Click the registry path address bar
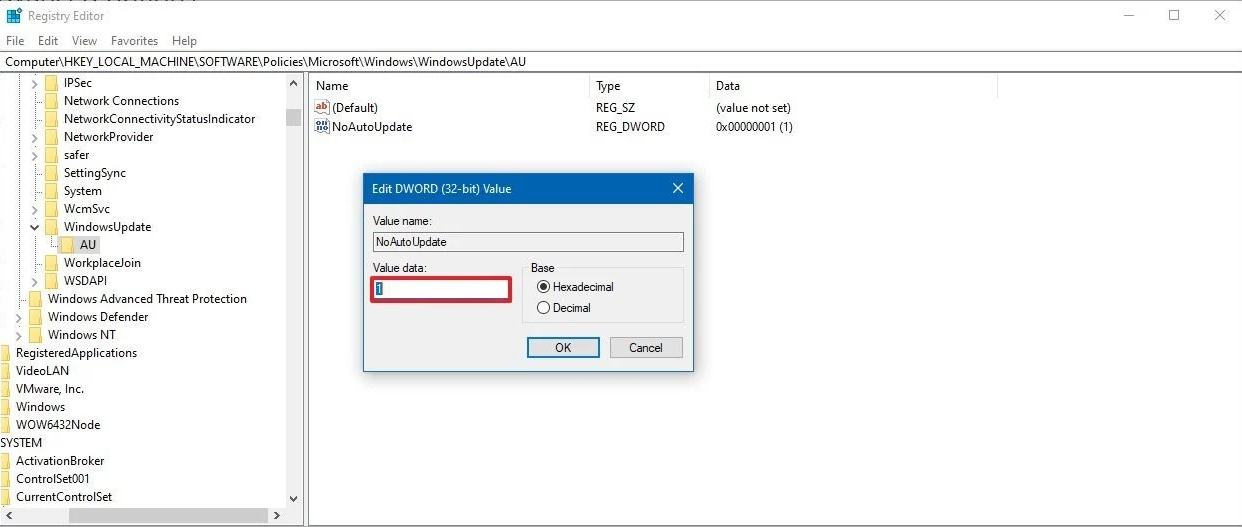This screenshot has width=1242, height=527. point(621,61)
